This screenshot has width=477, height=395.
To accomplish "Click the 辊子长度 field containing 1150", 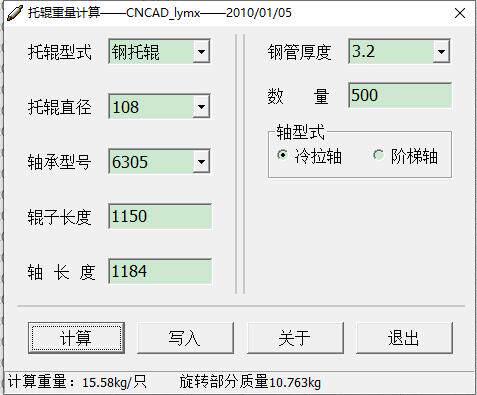I will pyautogui.click(x=160, y=216).
